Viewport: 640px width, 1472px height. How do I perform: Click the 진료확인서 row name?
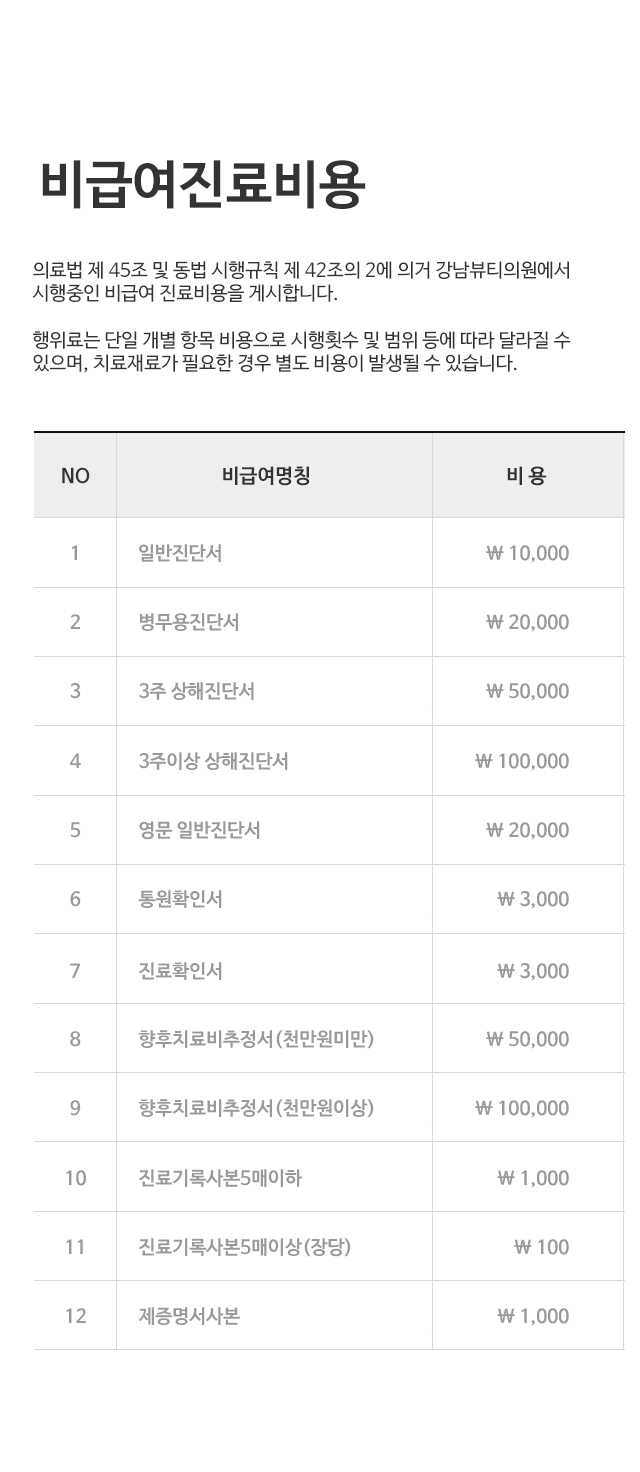(x=180, y=970)
